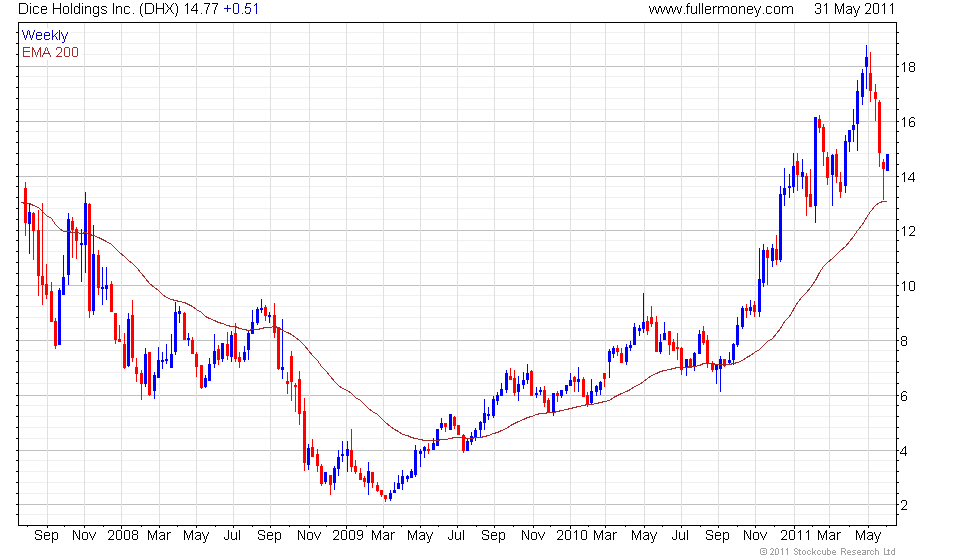
Task: Click the 2010 year label on time axis
Action: pos(572,536)
